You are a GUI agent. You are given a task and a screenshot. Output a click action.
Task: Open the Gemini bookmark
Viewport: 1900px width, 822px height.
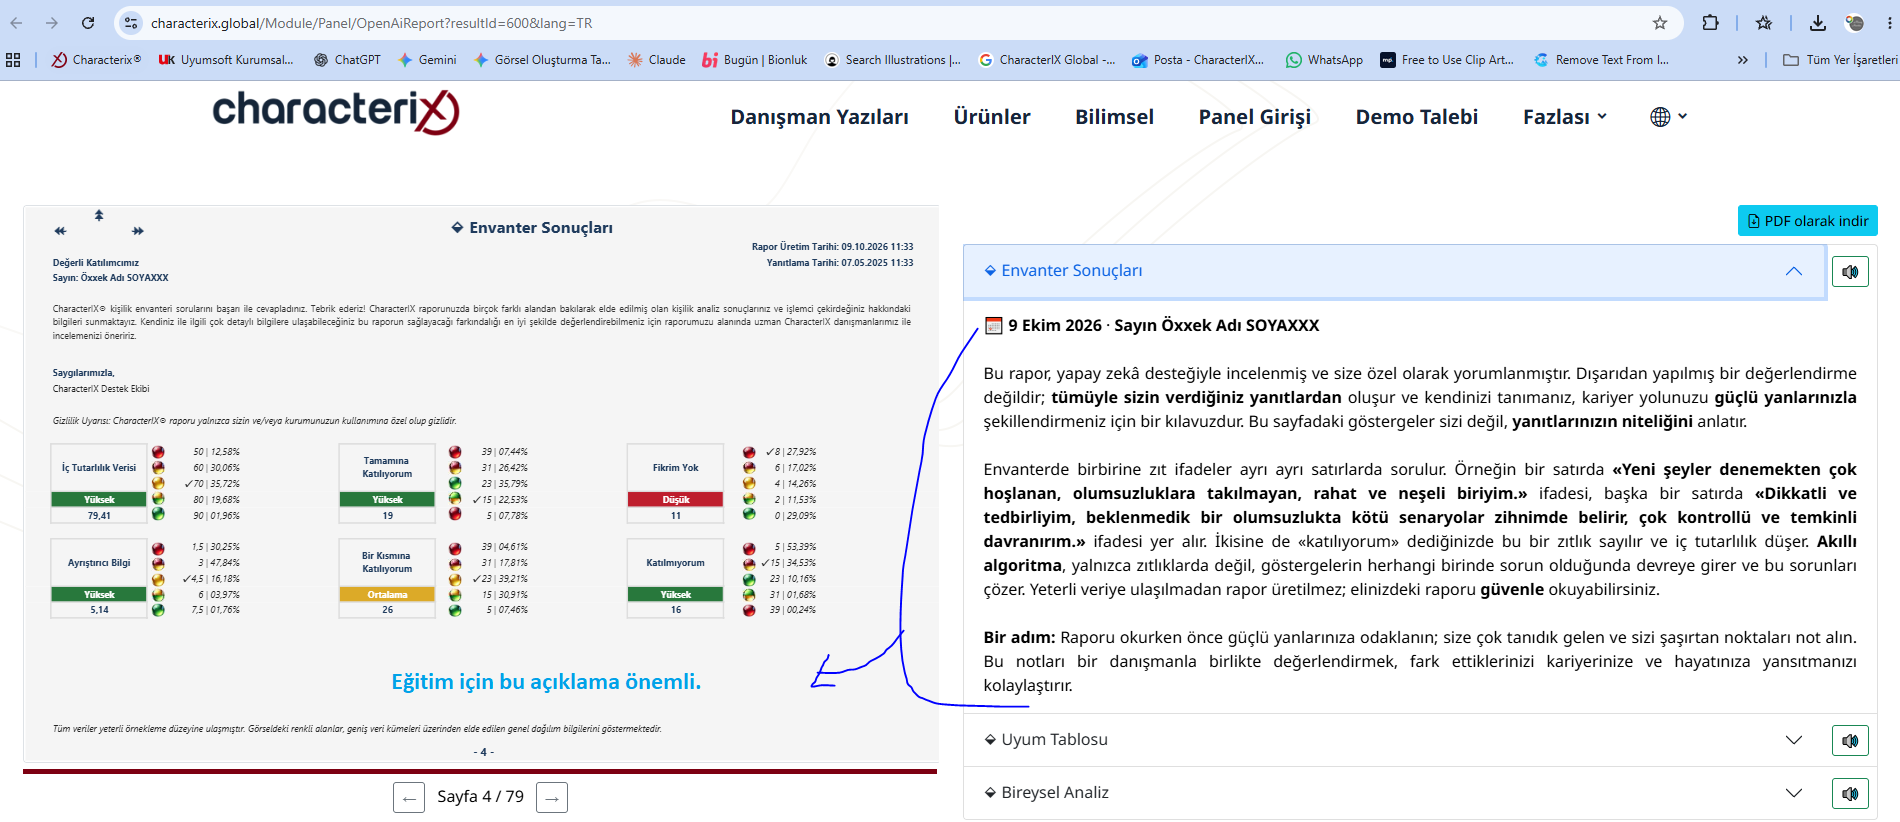pos(427,60)
